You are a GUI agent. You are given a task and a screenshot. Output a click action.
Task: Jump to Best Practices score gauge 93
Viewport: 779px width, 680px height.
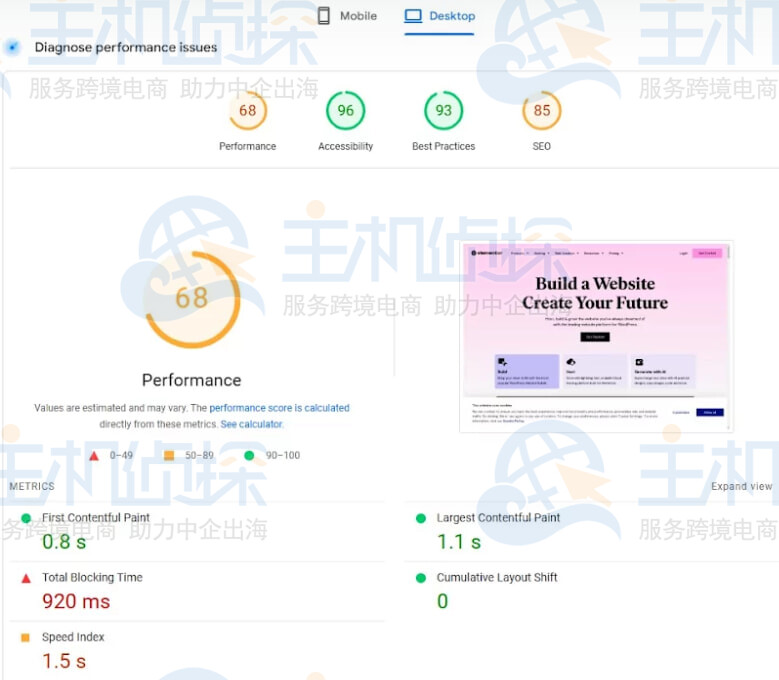[x=443, y=110]
